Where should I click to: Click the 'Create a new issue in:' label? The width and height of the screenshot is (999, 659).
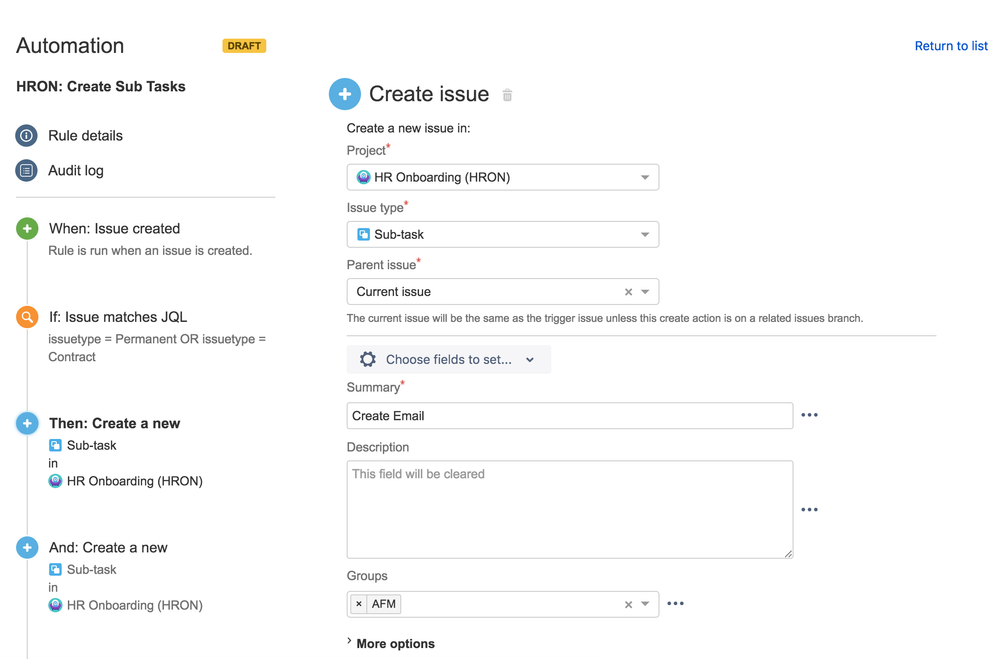coord(408,128)
